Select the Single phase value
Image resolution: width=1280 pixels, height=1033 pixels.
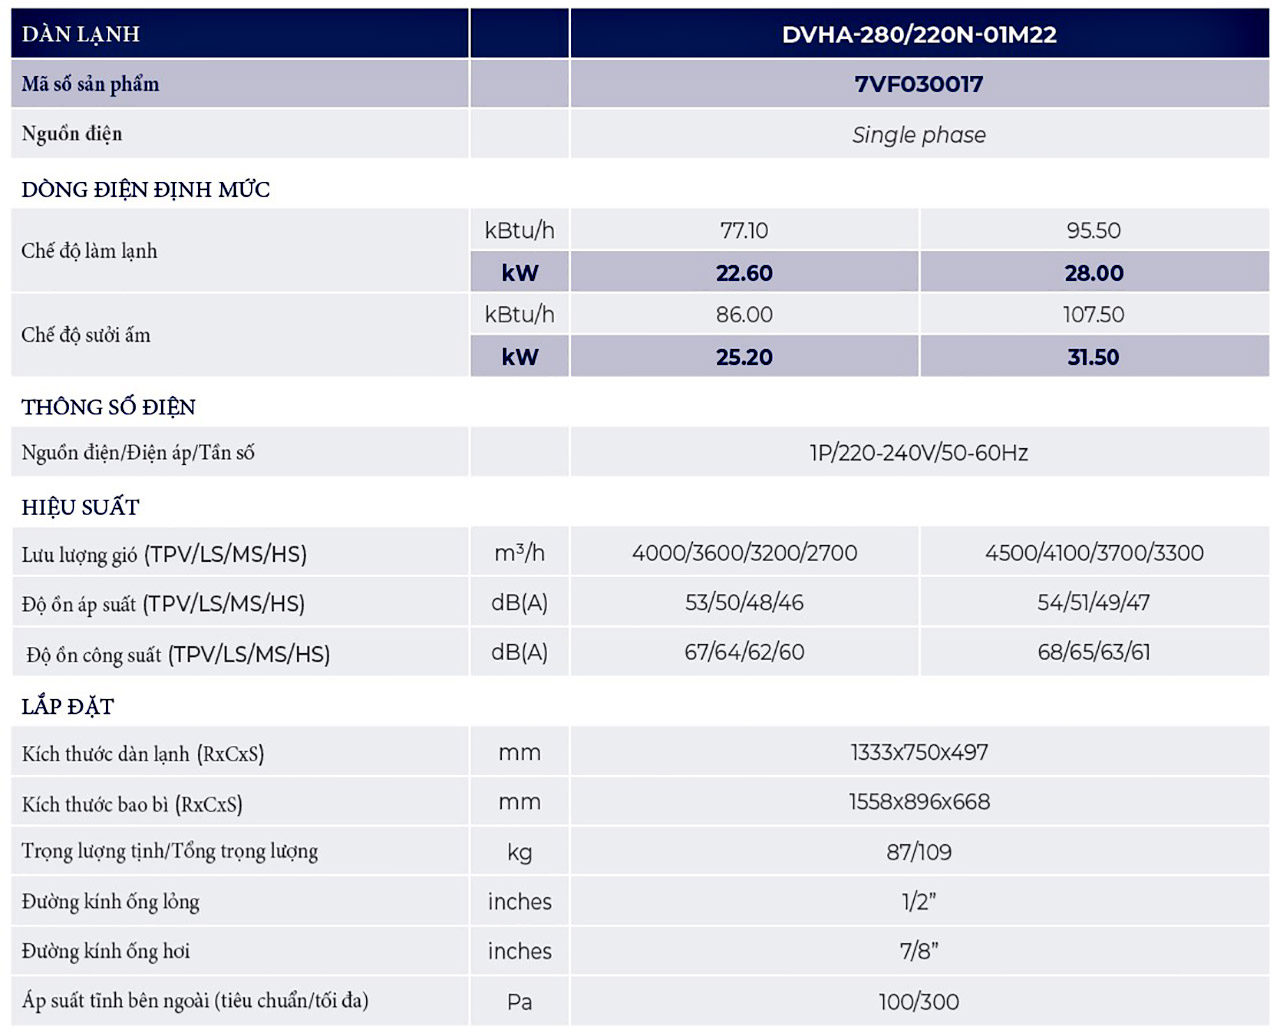[918, 135]
